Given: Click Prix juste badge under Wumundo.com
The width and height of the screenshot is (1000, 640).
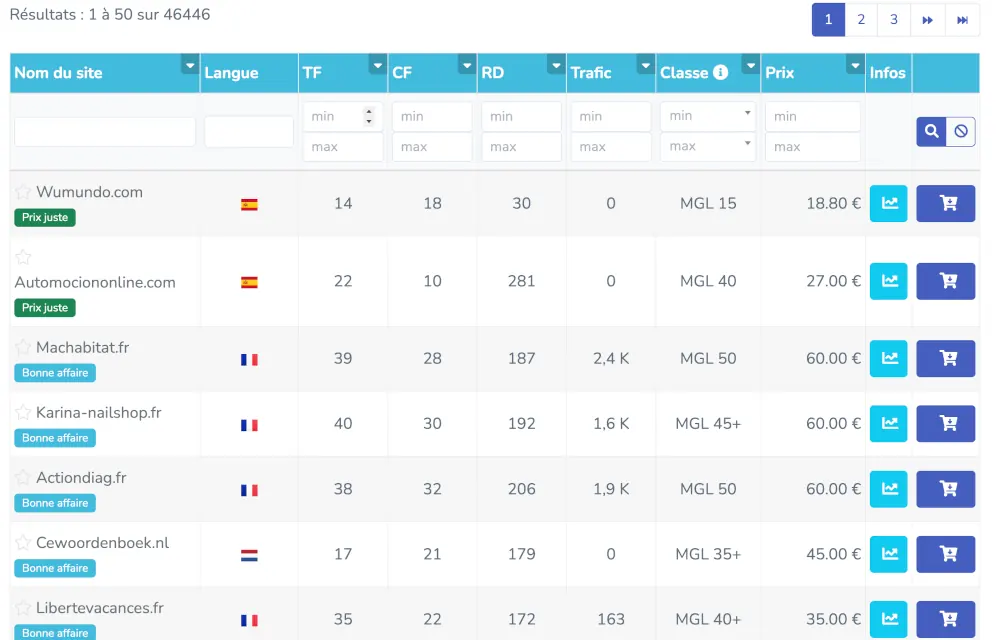Looking at the screenshot, I should tap(45, 217).
